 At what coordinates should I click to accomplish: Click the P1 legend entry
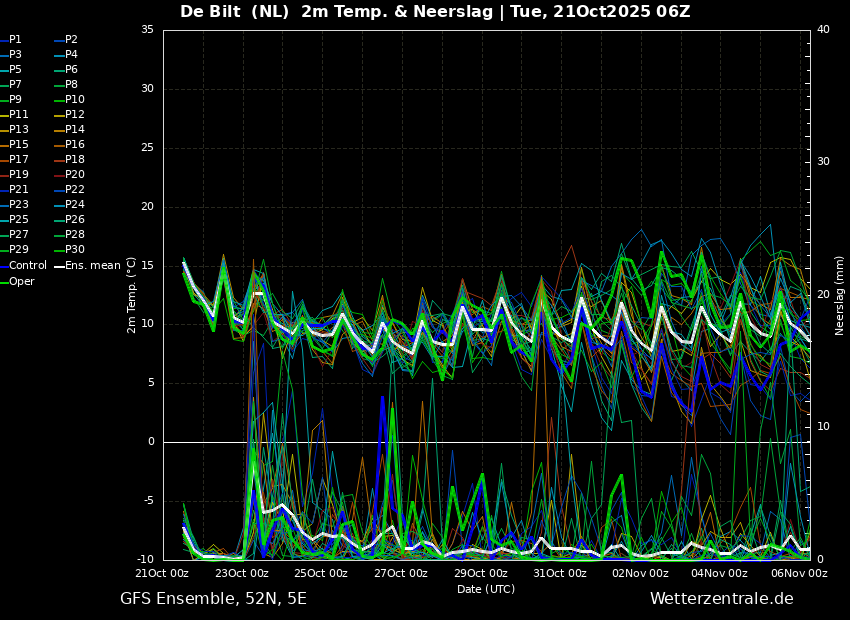click(15, 40)
